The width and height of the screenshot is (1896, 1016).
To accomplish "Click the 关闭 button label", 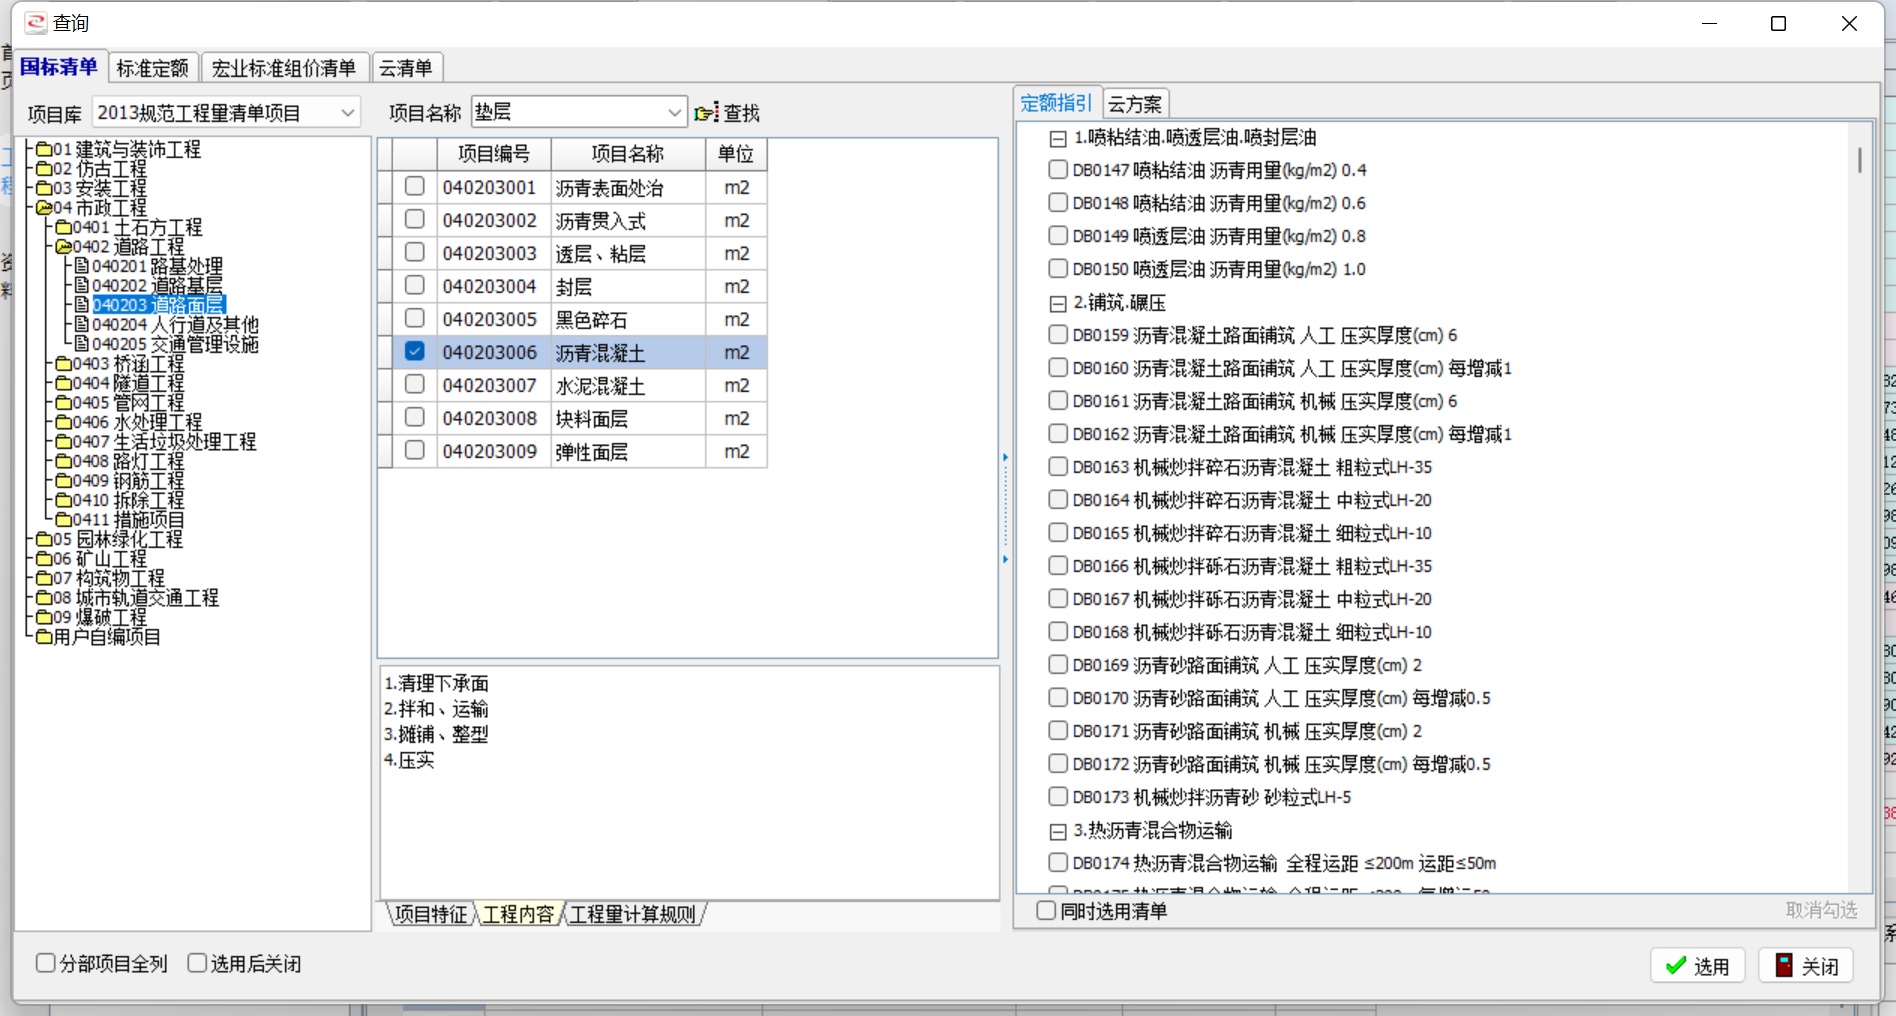I will (x=1820, y=966).
